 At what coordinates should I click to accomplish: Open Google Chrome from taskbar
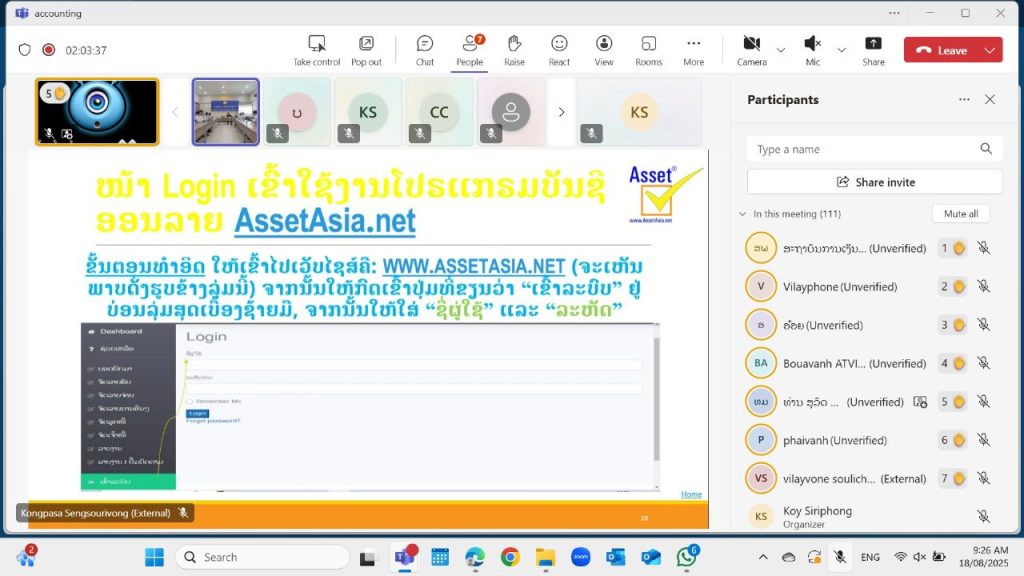coord(510,557)
